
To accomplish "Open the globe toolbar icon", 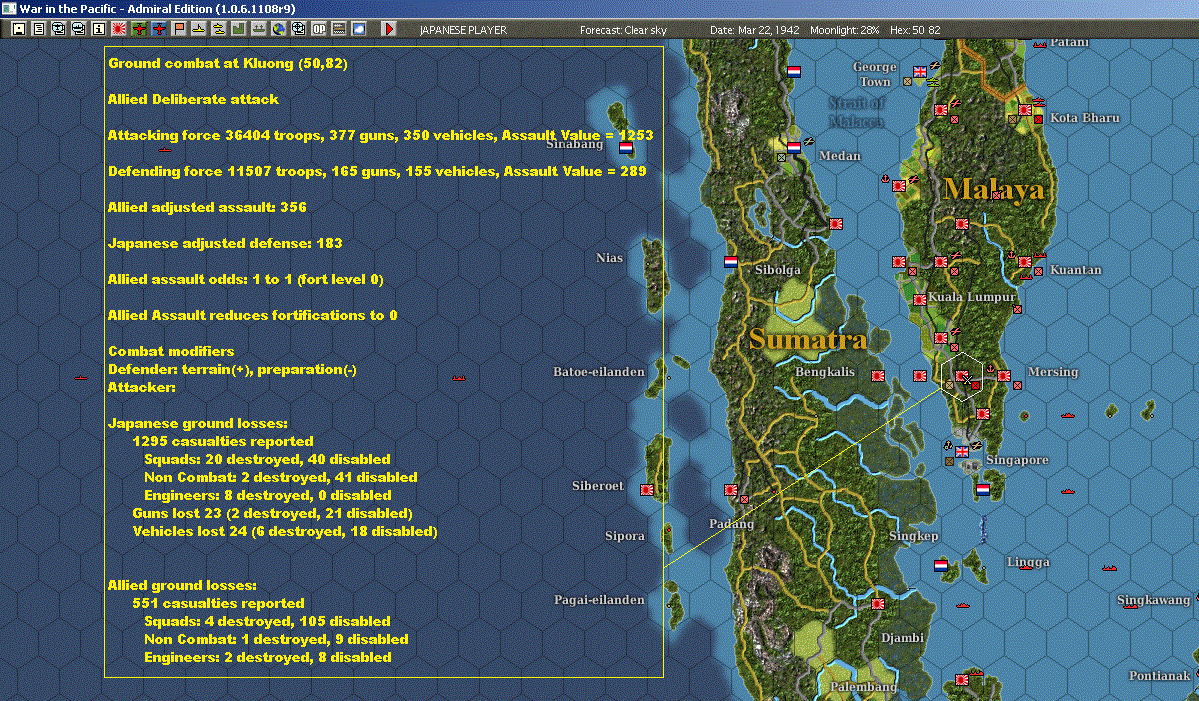I will pyautogui.click(x=278, y=29).
